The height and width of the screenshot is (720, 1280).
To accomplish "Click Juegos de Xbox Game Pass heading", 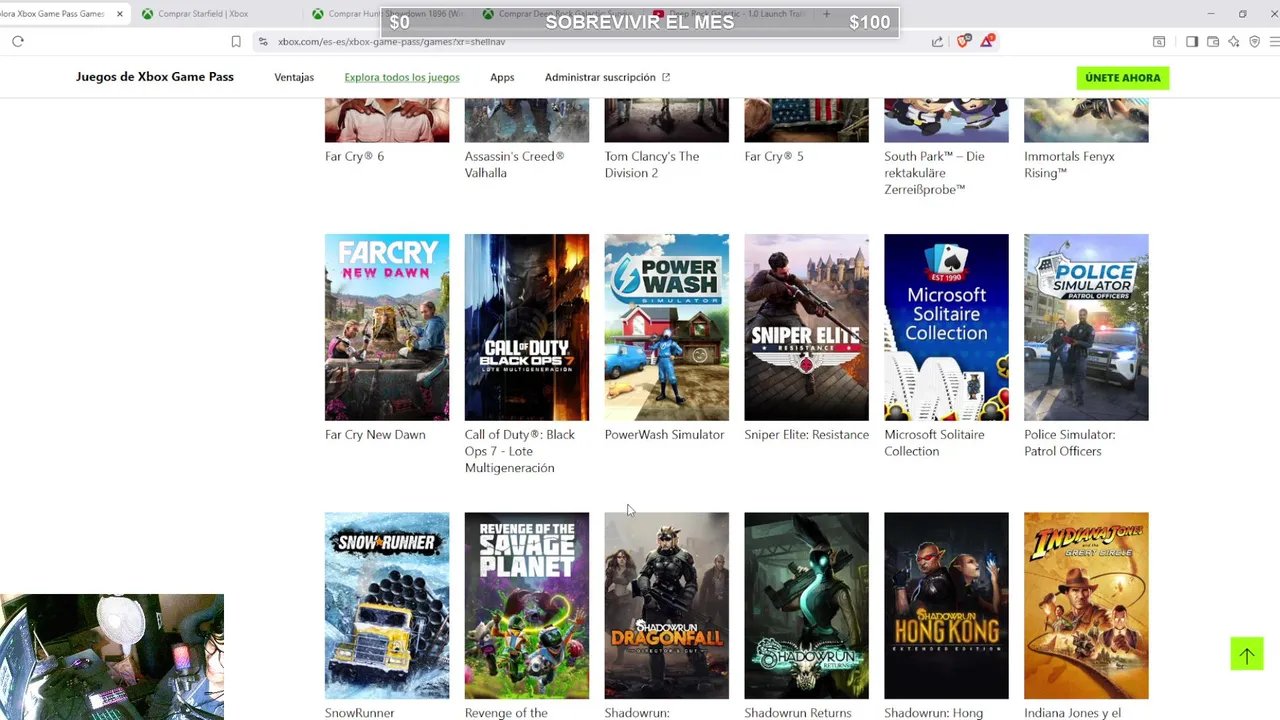I will coord(155,77).
